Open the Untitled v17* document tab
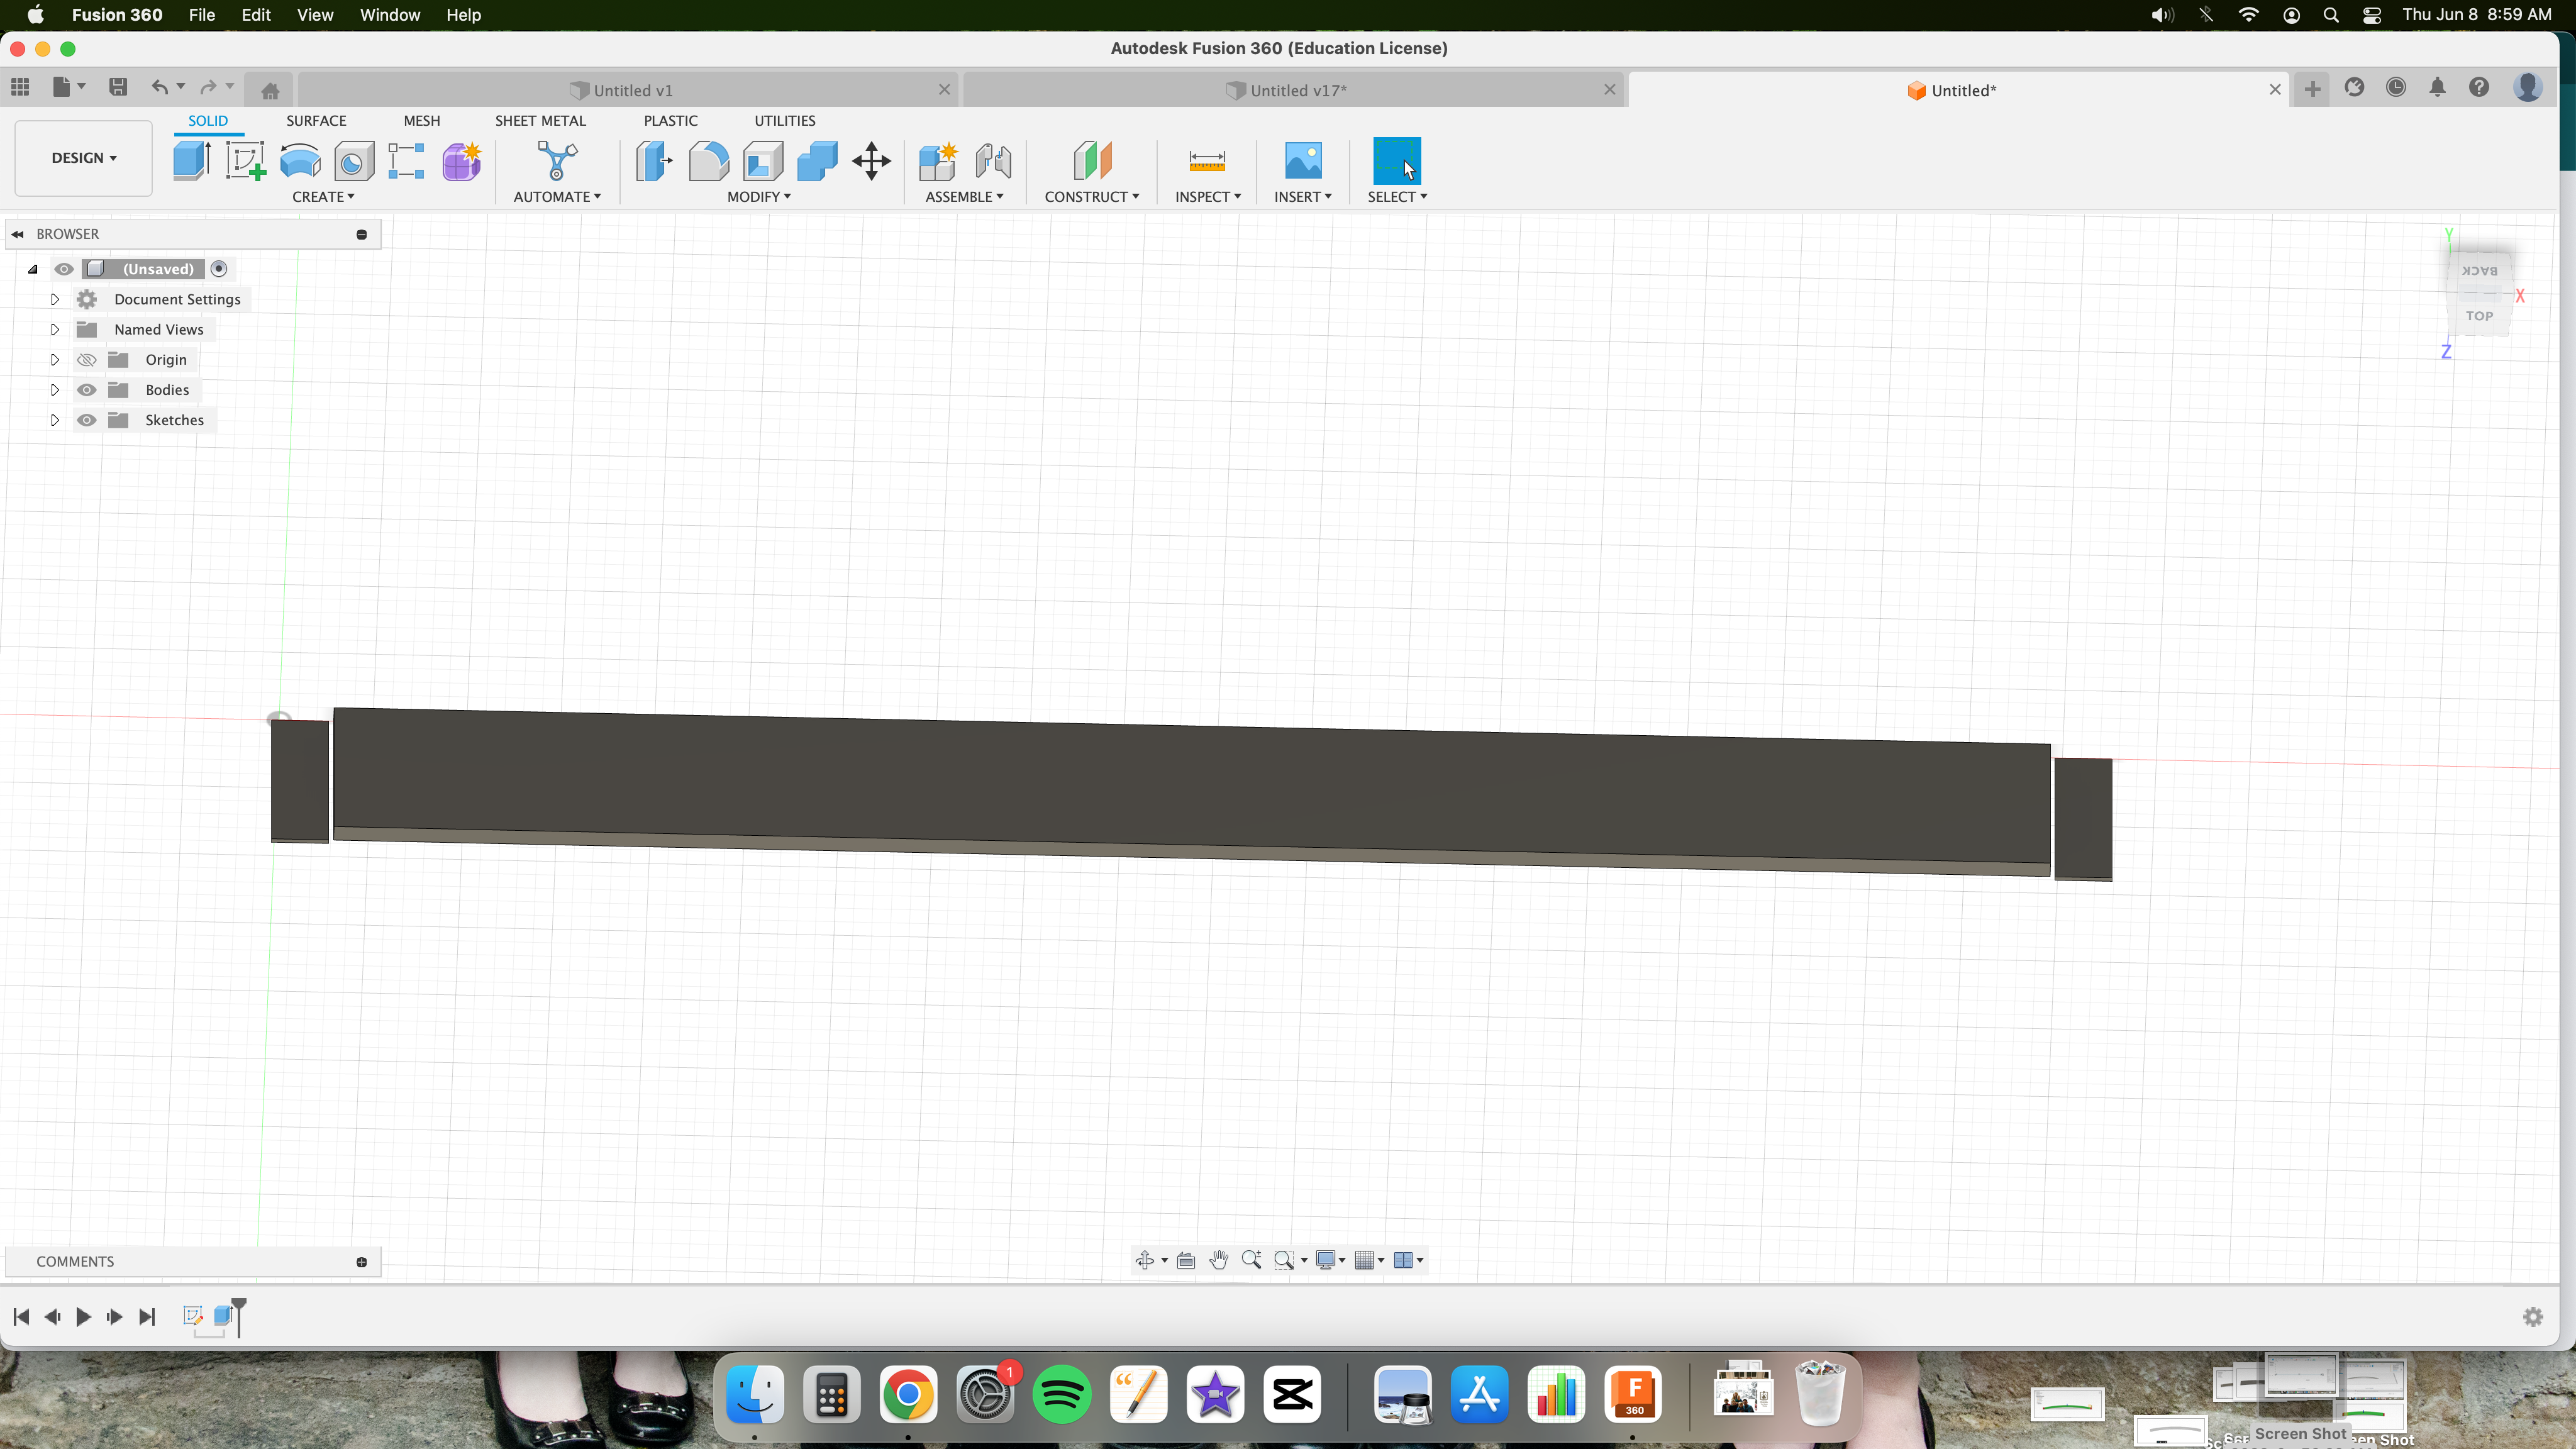This screenshot has height=1449, width=2576. tap(1295, 90)
